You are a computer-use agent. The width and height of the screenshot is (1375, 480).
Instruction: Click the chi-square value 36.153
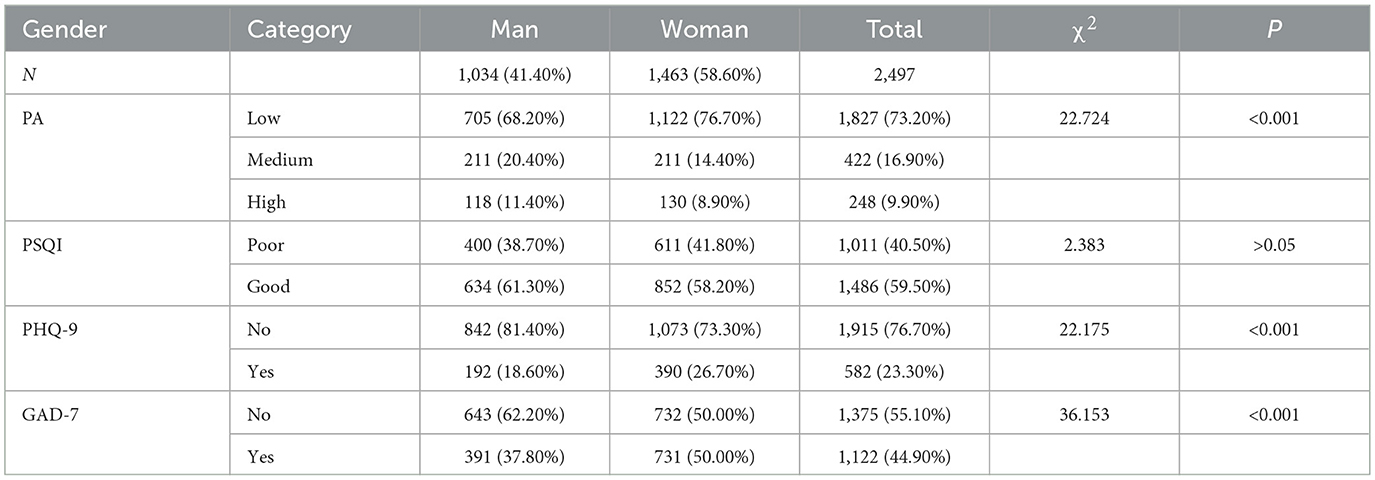tap(1083, 414)
